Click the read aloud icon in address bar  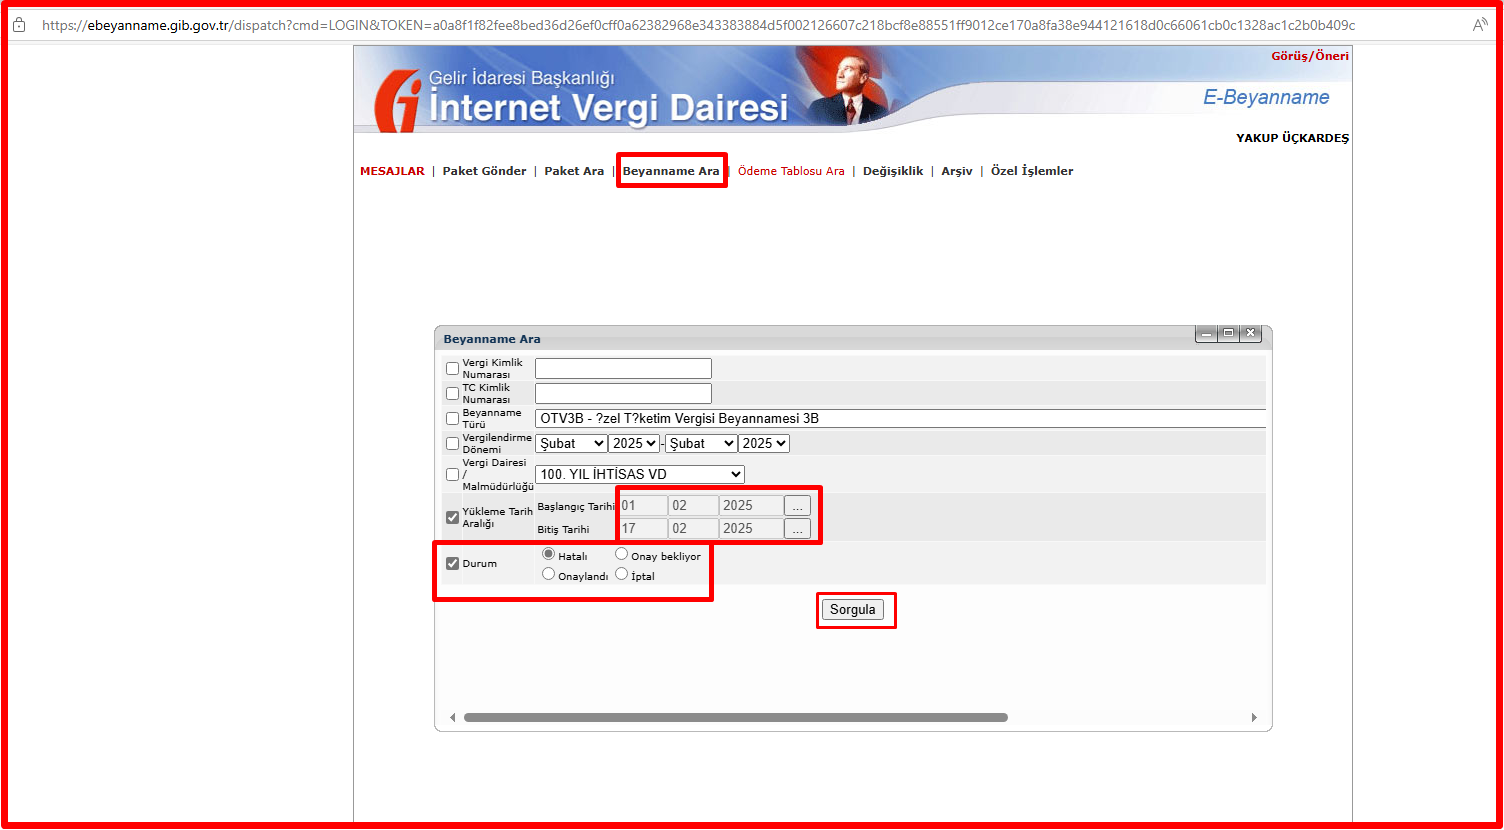(1479, 24)
